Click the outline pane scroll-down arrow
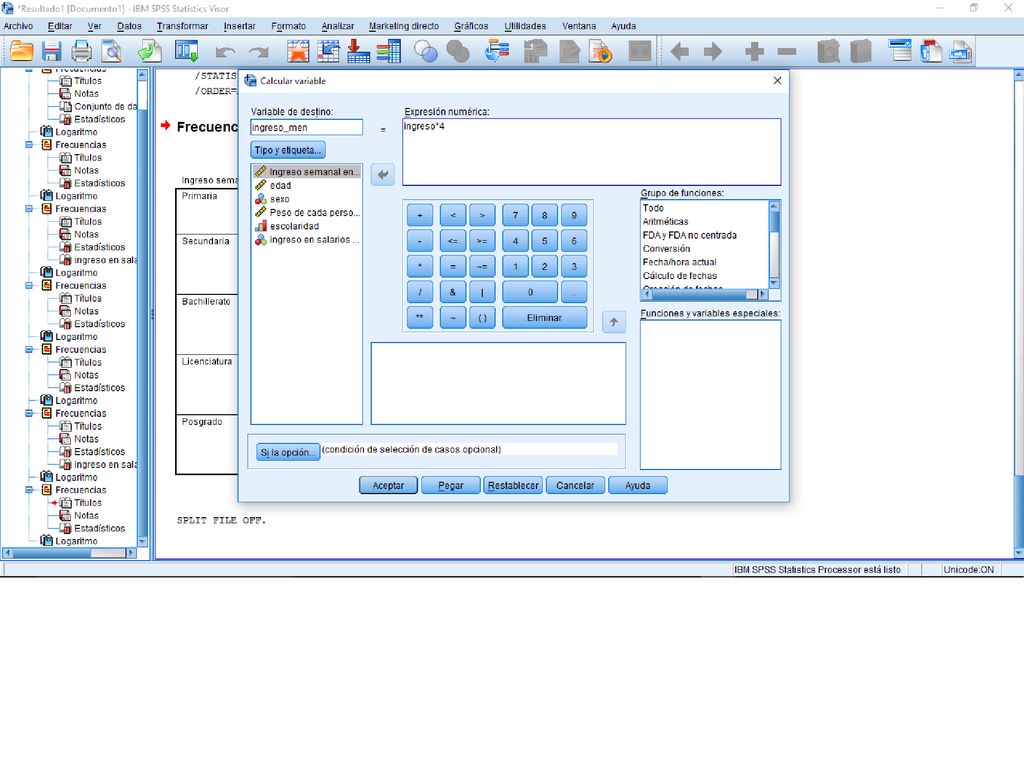The image size is (1024, 768). pos(142,541)
